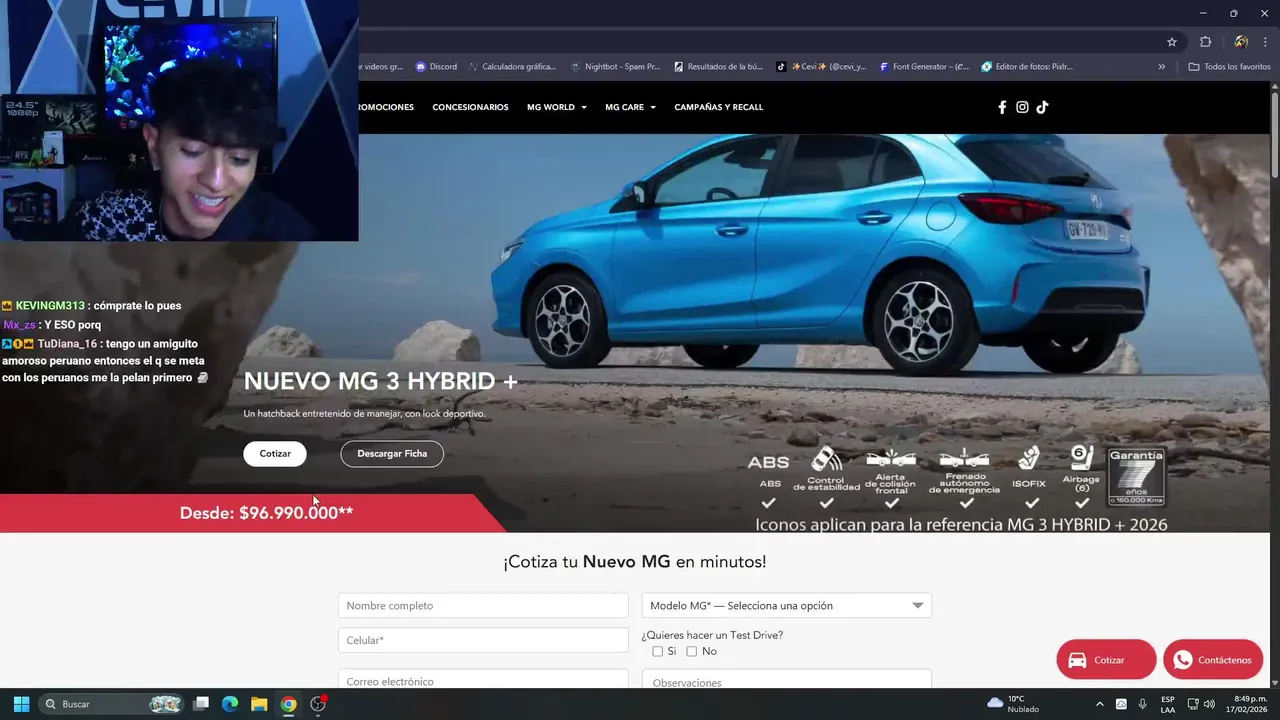This screenshot has height=720, width=1280.
Task: Open the weather widget showing 10°C Nublado
Action: [x=1013, y=704]
